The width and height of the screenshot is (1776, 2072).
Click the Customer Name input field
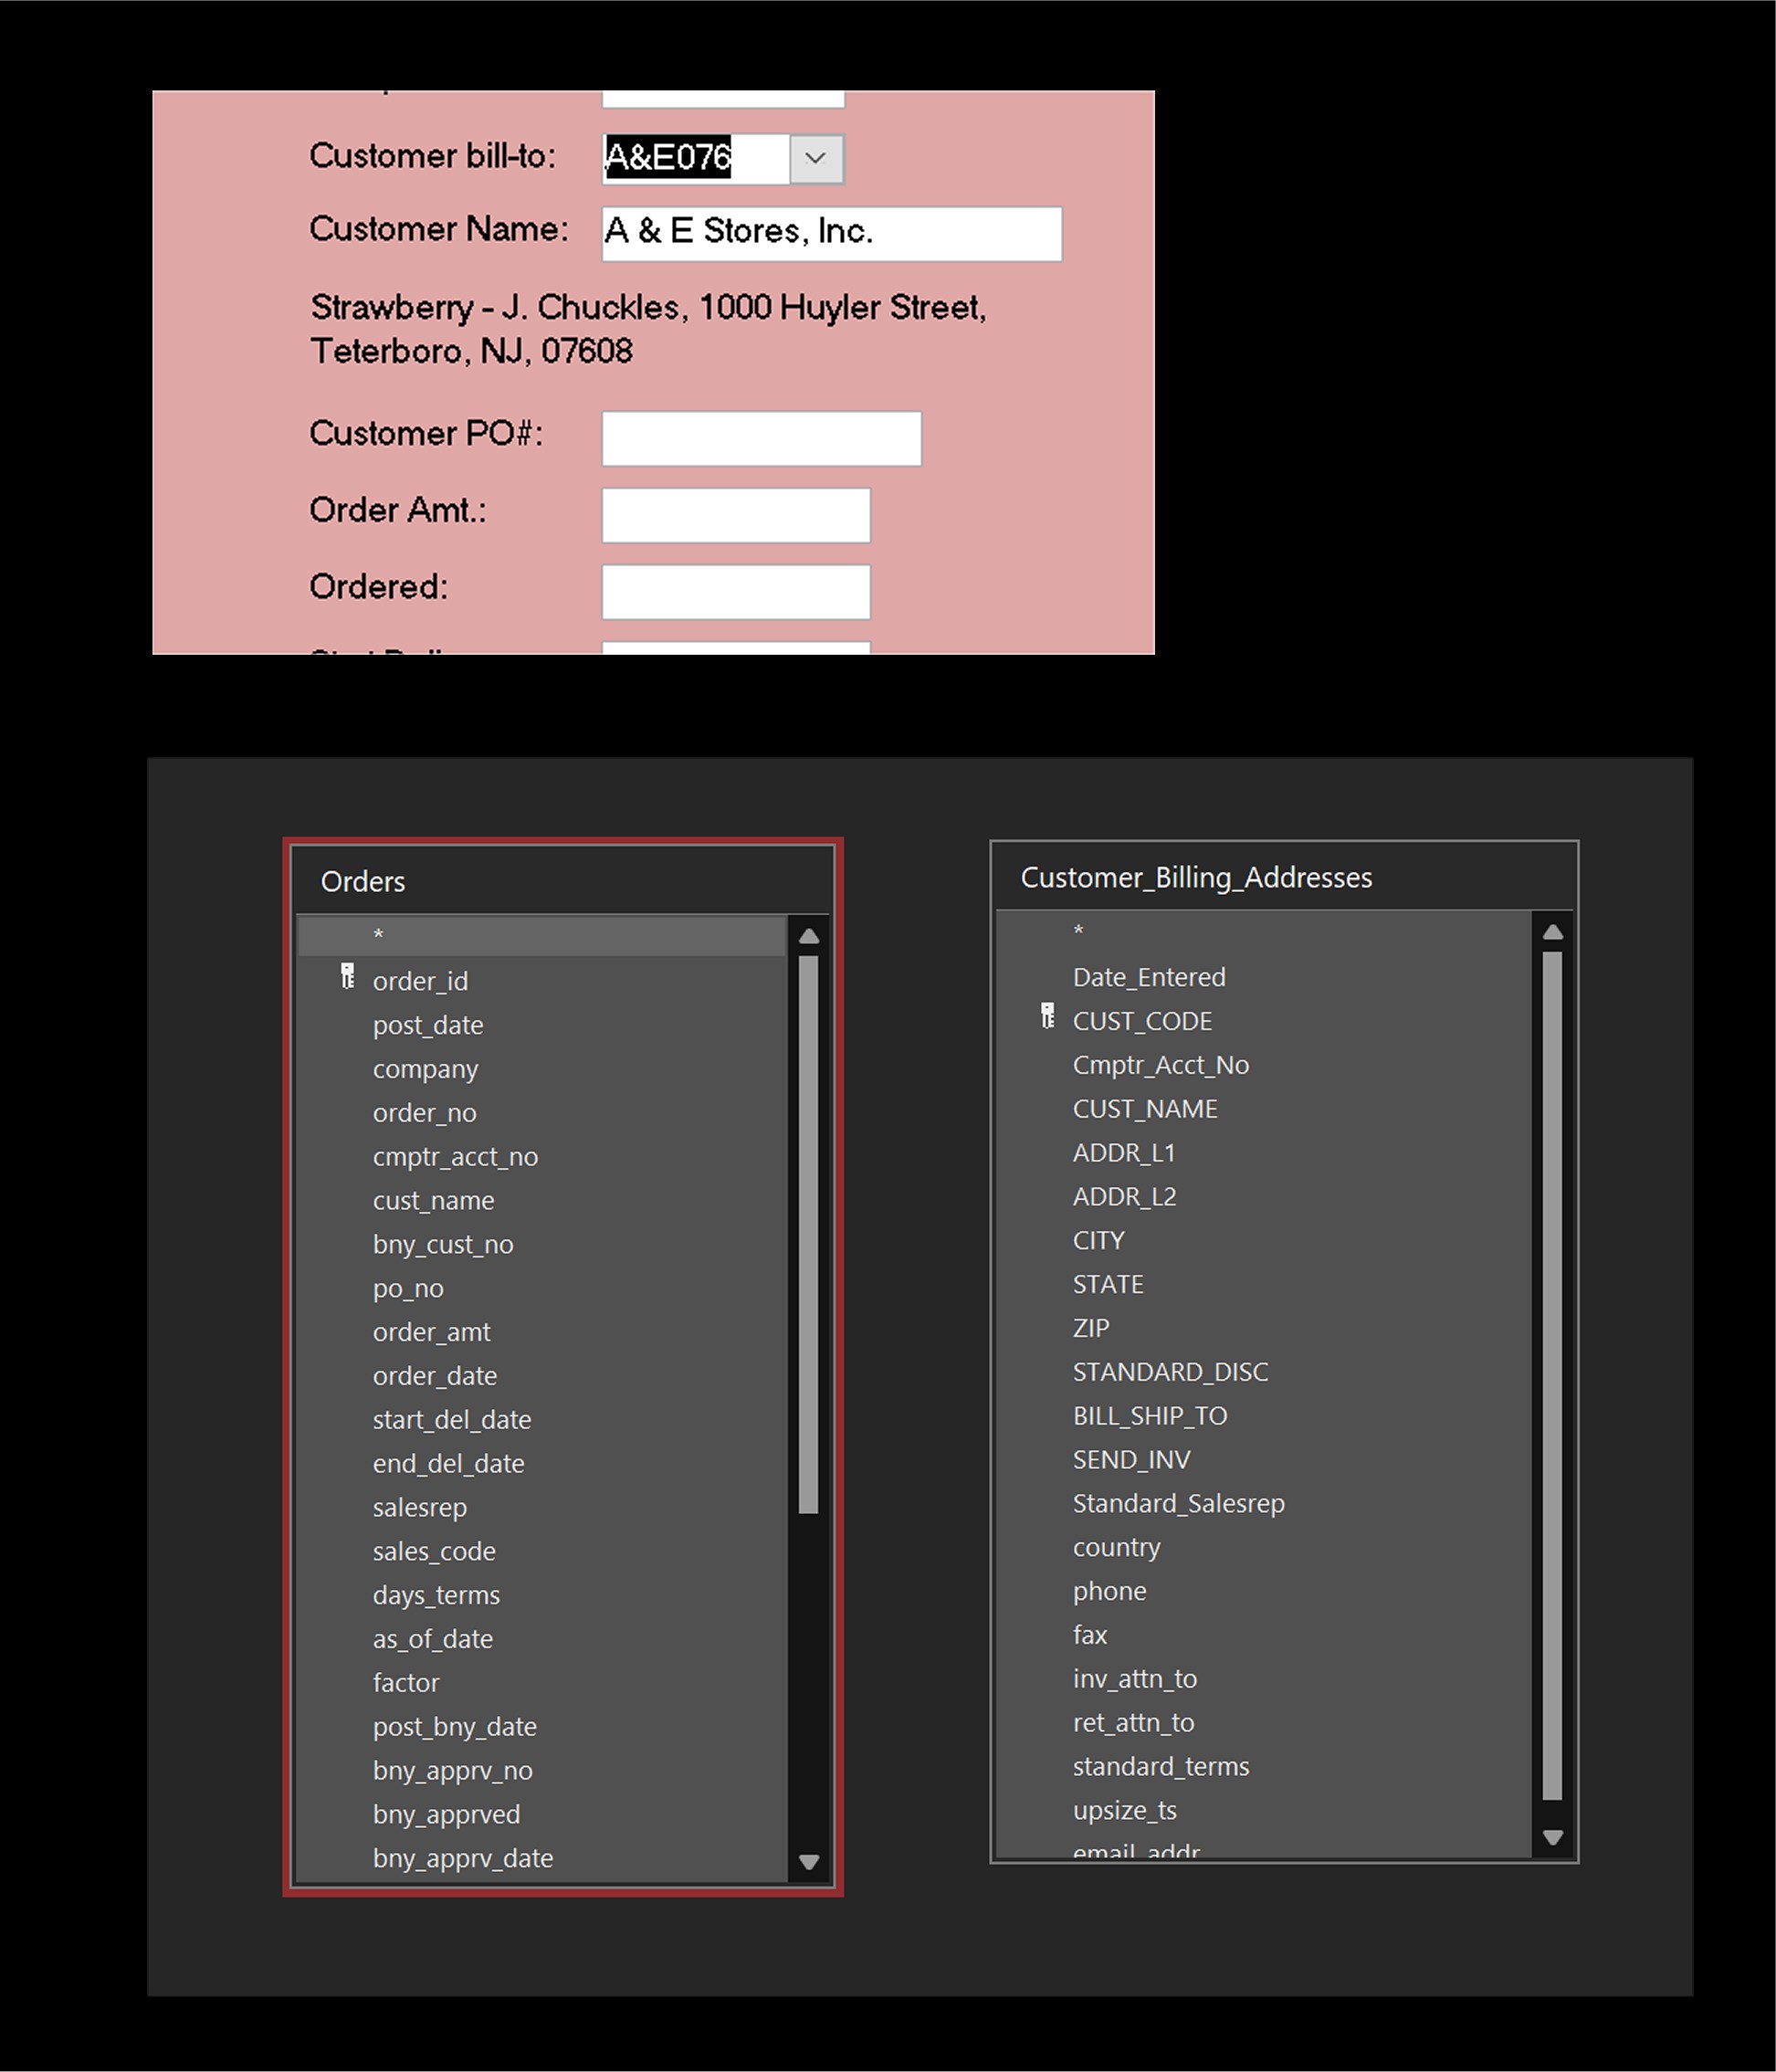pyautogui.click(x=832, y=234)
